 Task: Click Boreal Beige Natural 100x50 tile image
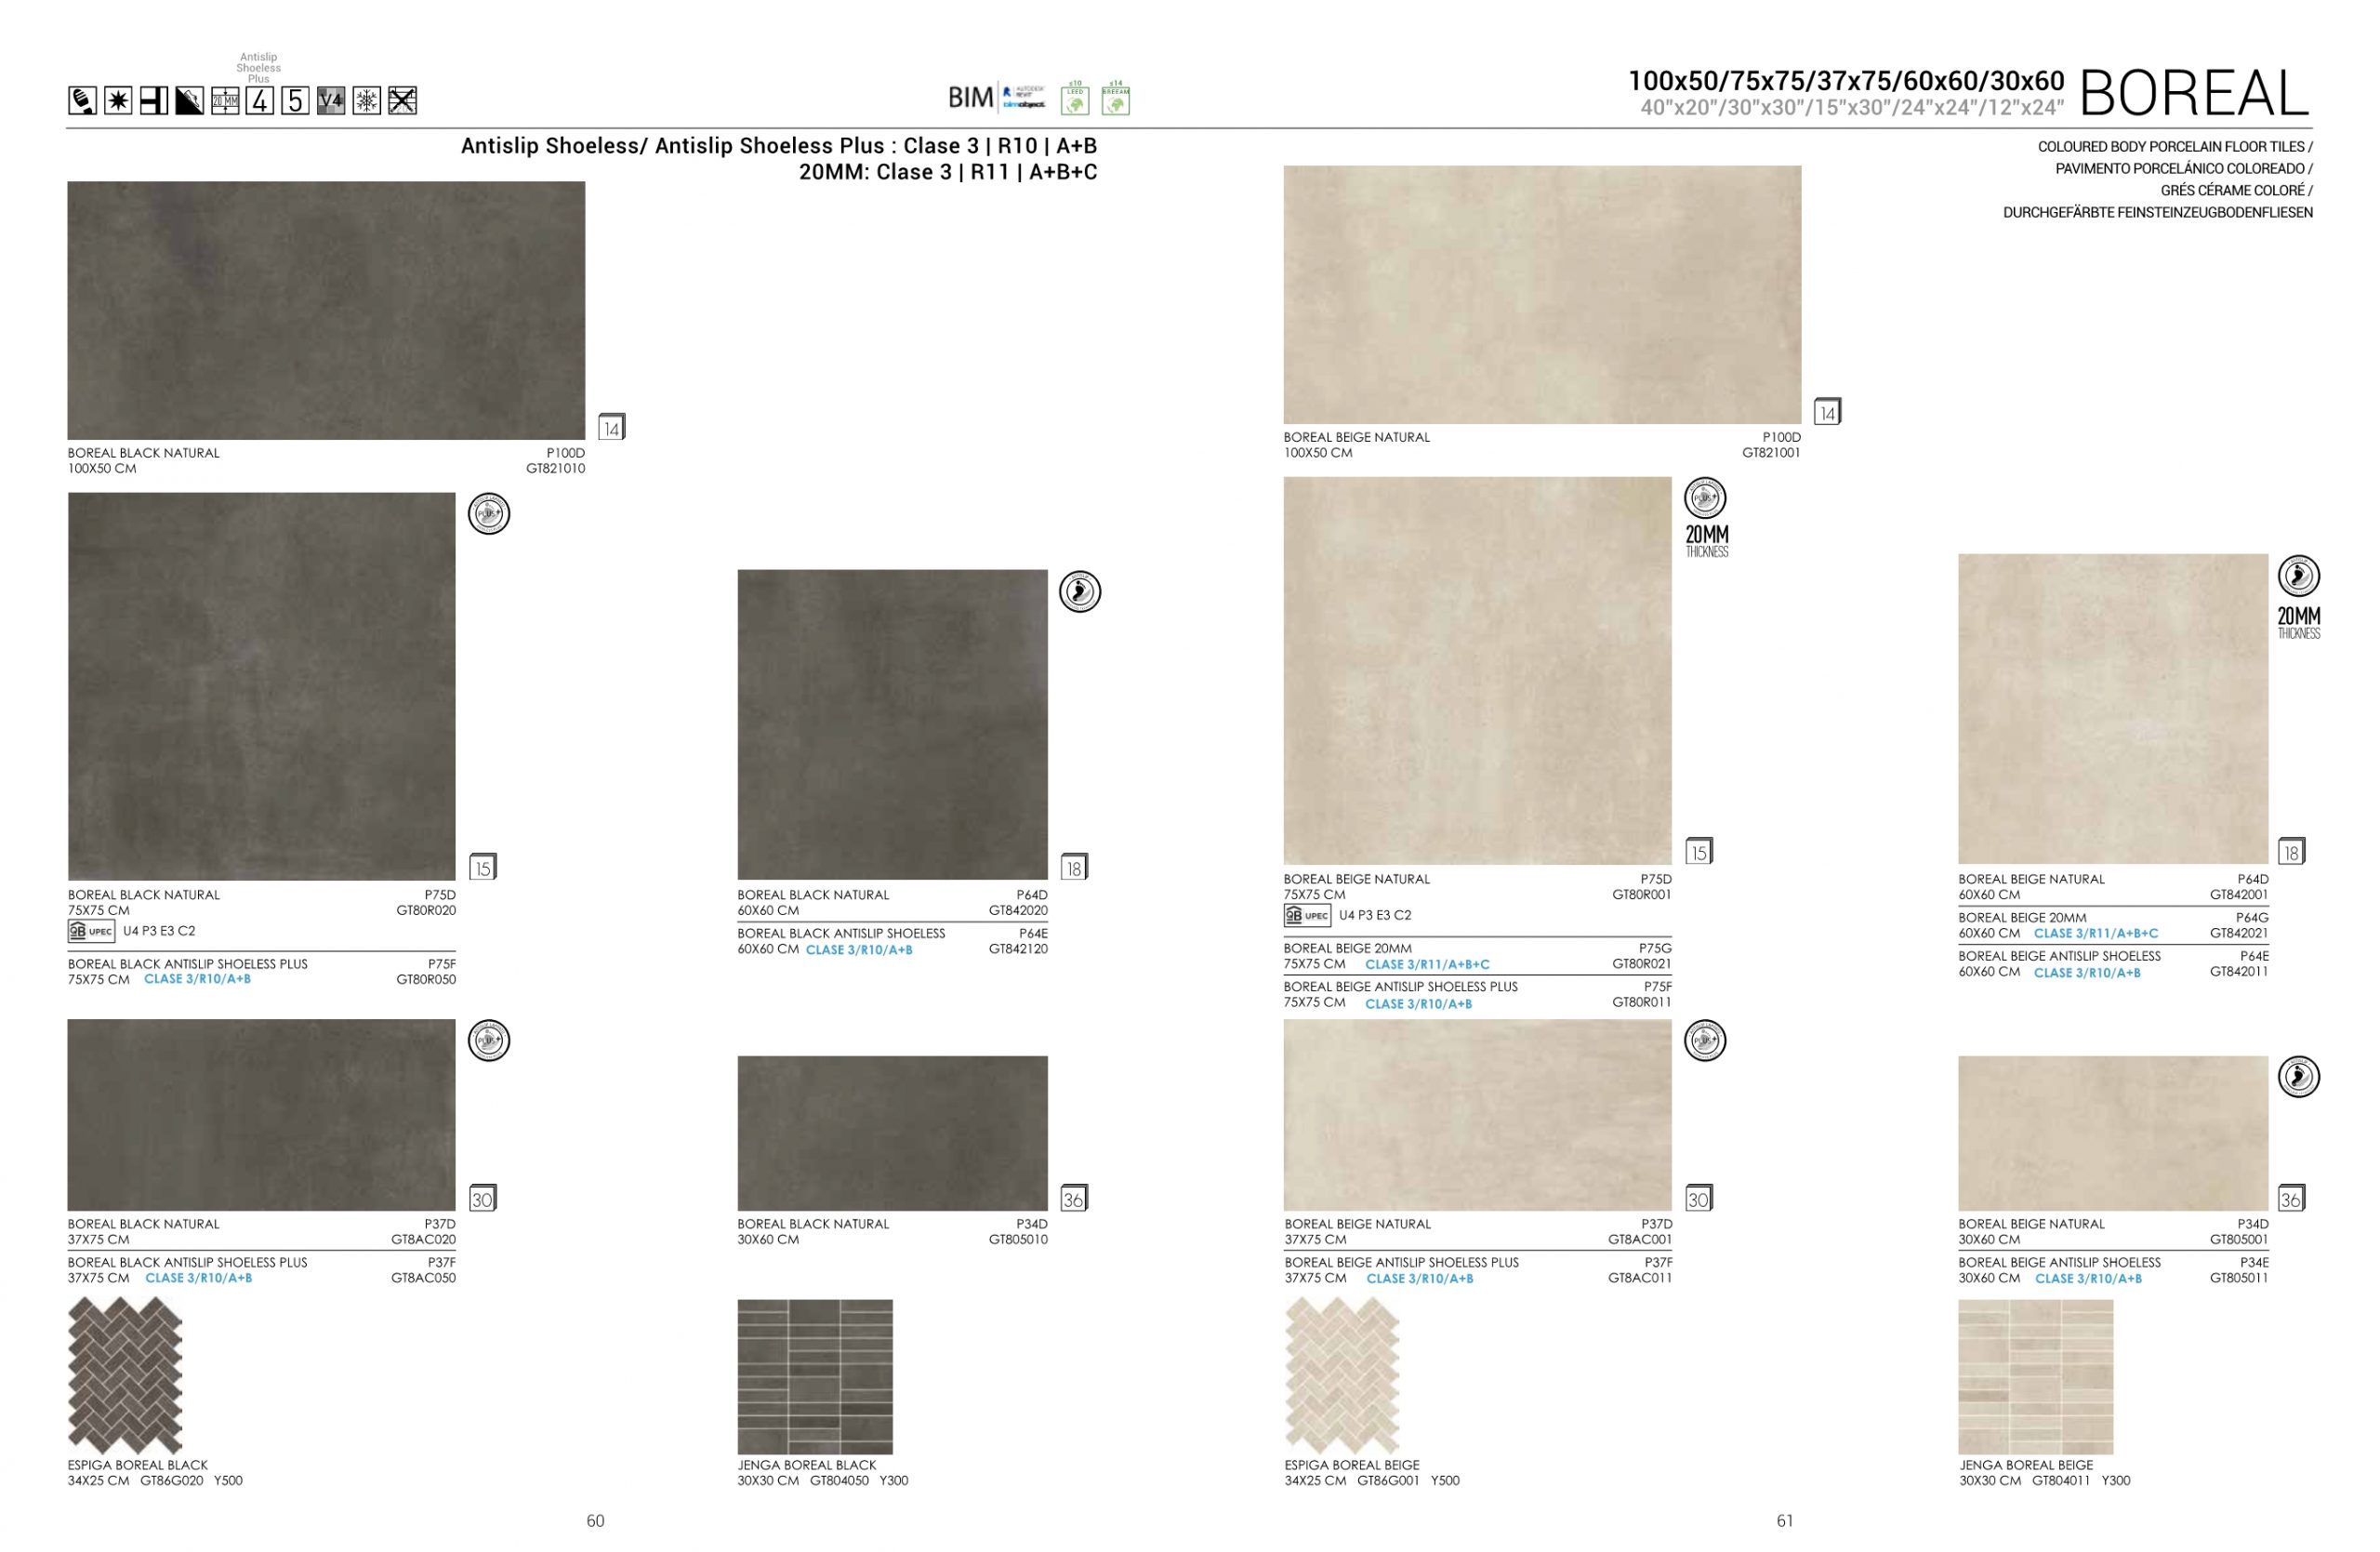1542,295
